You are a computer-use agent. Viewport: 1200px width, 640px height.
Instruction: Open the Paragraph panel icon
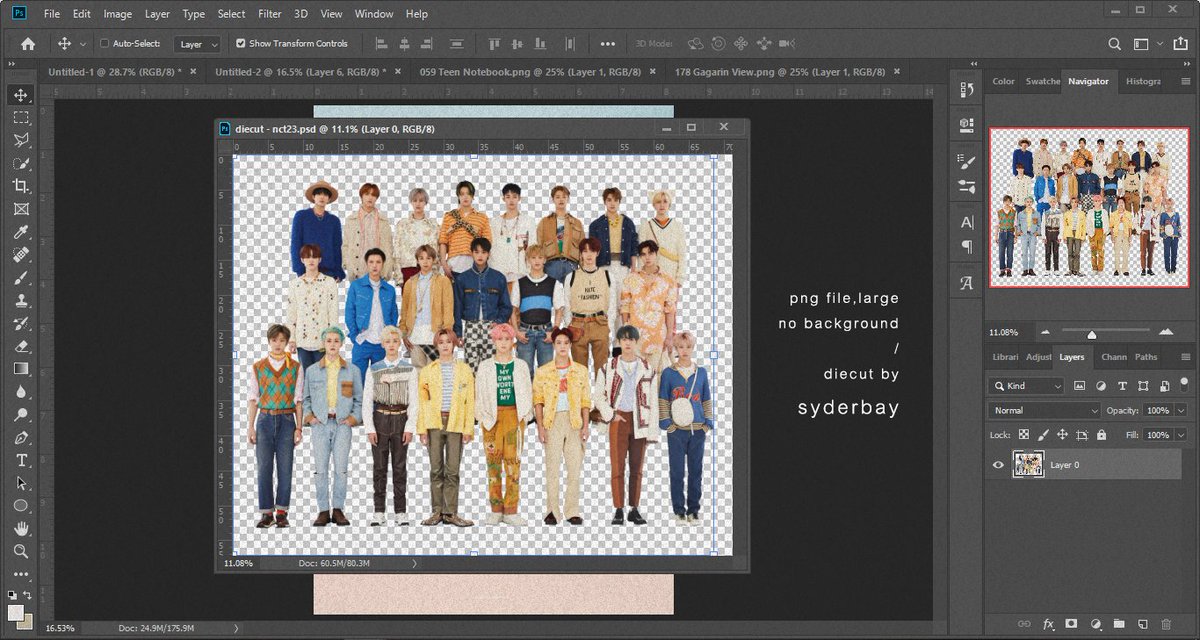966,246
